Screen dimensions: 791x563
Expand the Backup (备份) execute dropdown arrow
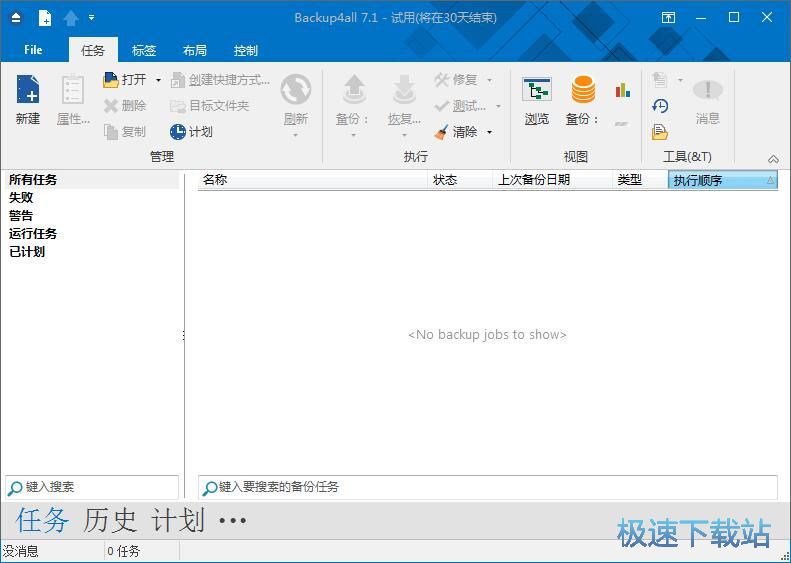354,135
